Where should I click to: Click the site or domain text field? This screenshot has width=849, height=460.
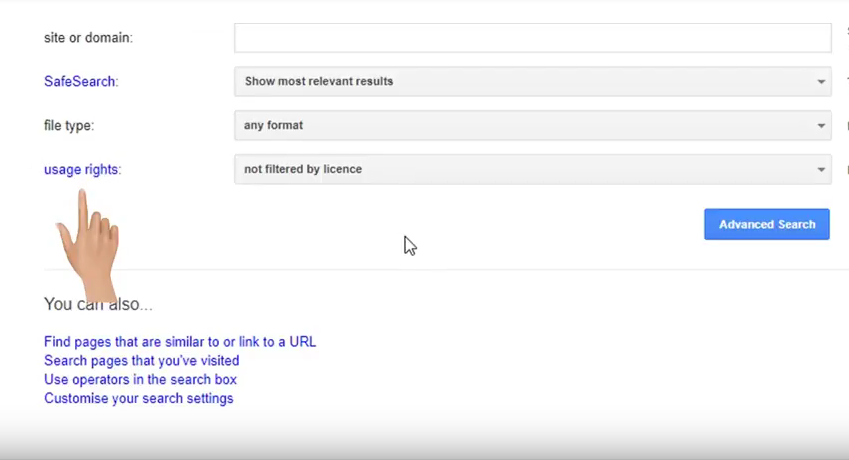pyautogui.click(x=532, y=38)
